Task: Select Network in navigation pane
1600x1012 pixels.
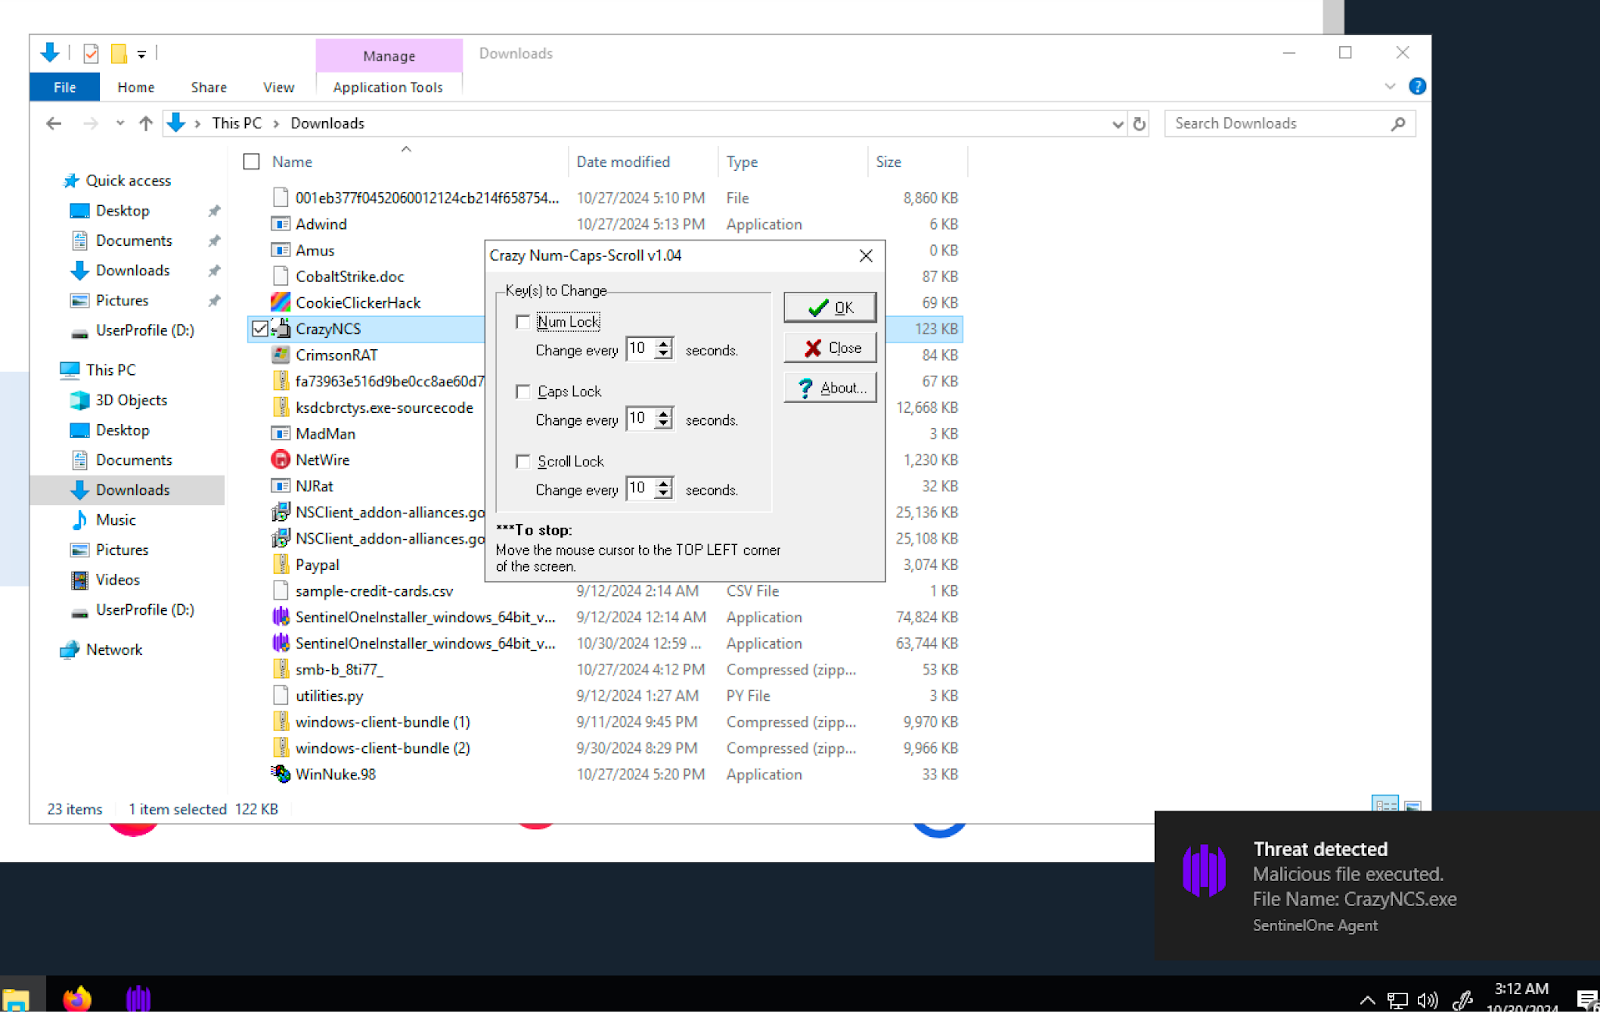Action: pyautogui.click(x=114, y=649)
